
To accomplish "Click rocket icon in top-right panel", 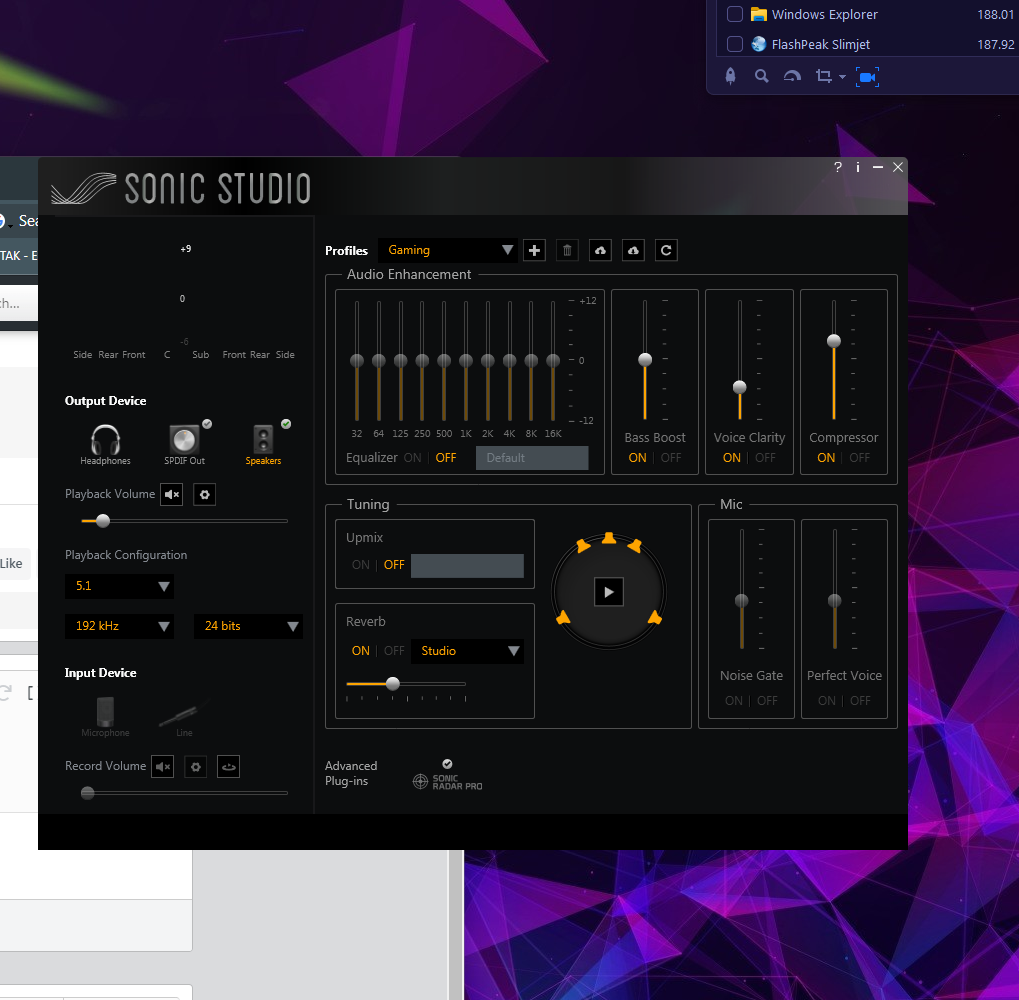I will pos(730,77).
